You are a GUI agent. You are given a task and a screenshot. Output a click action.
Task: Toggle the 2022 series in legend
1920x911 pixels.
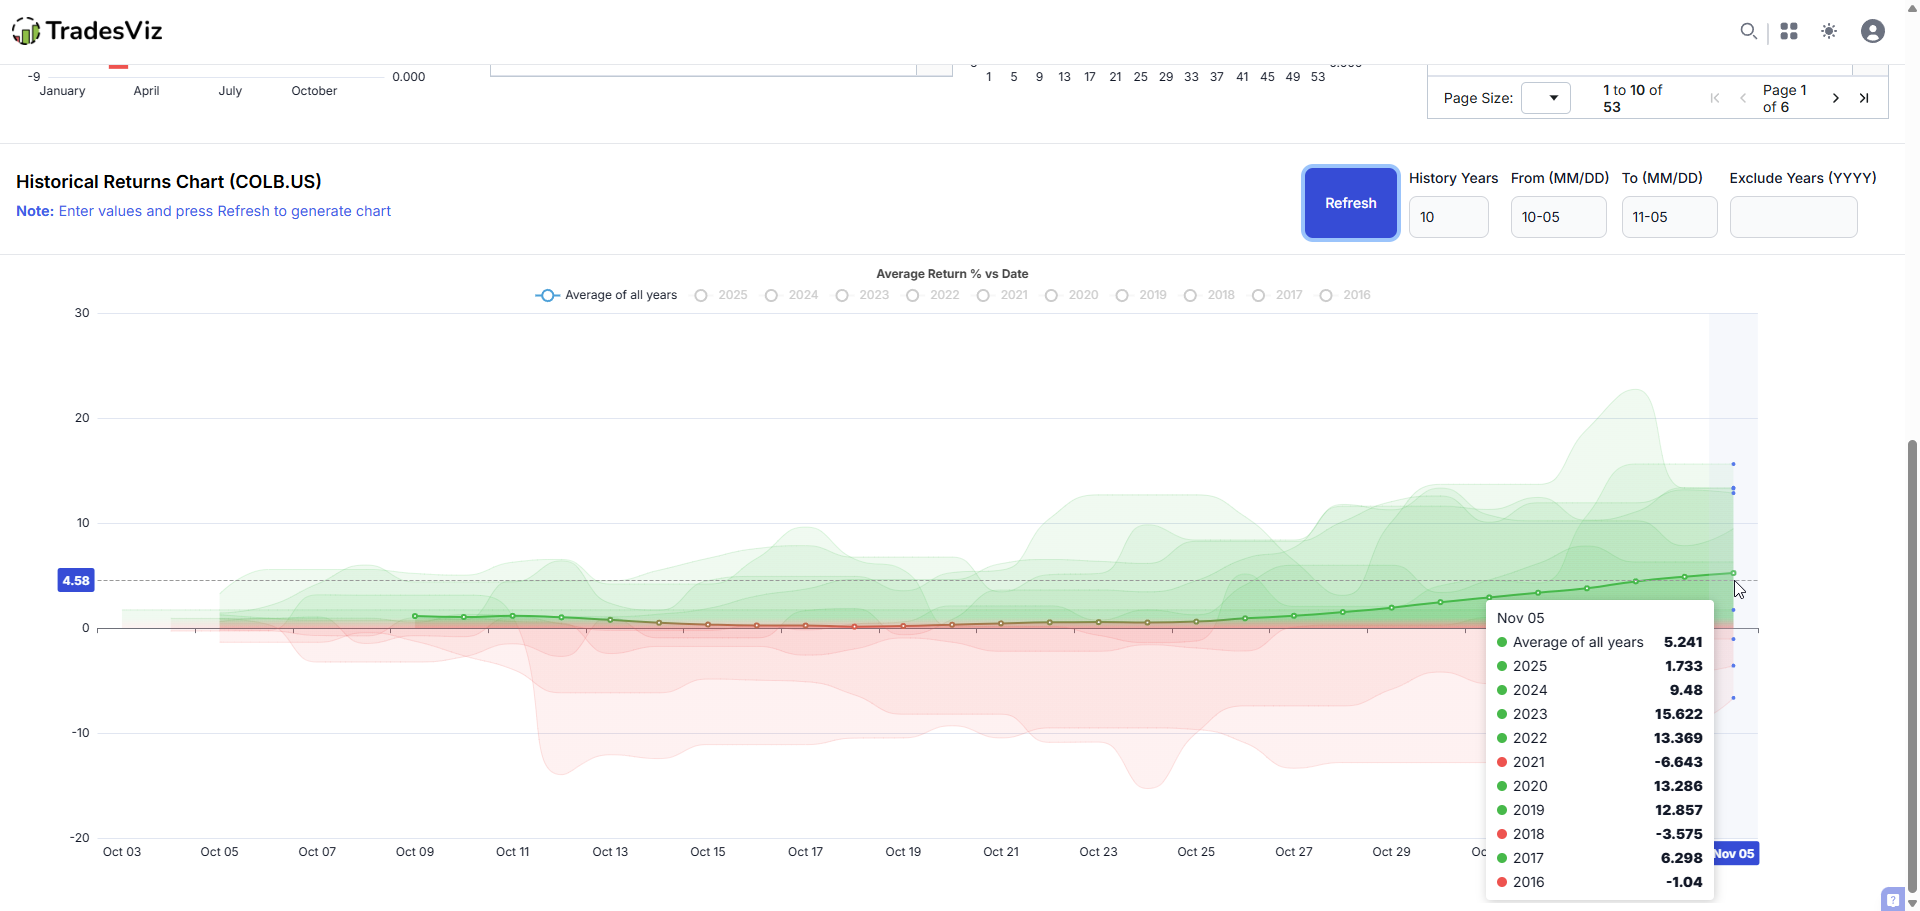[x=933, y=295]
